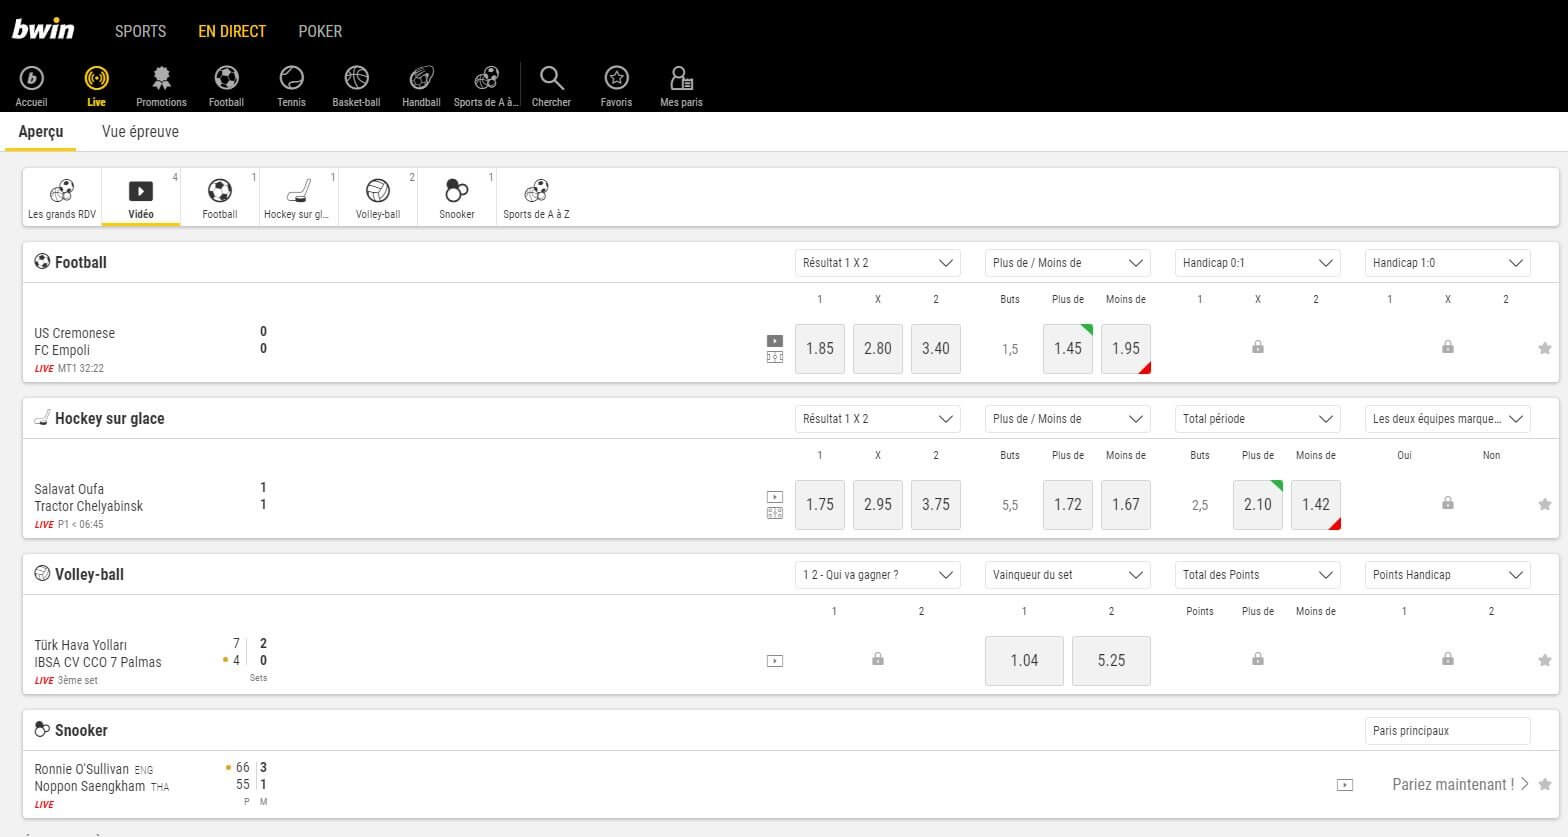
Task: Open the SPORTS top menu
Action: (140, 31)
